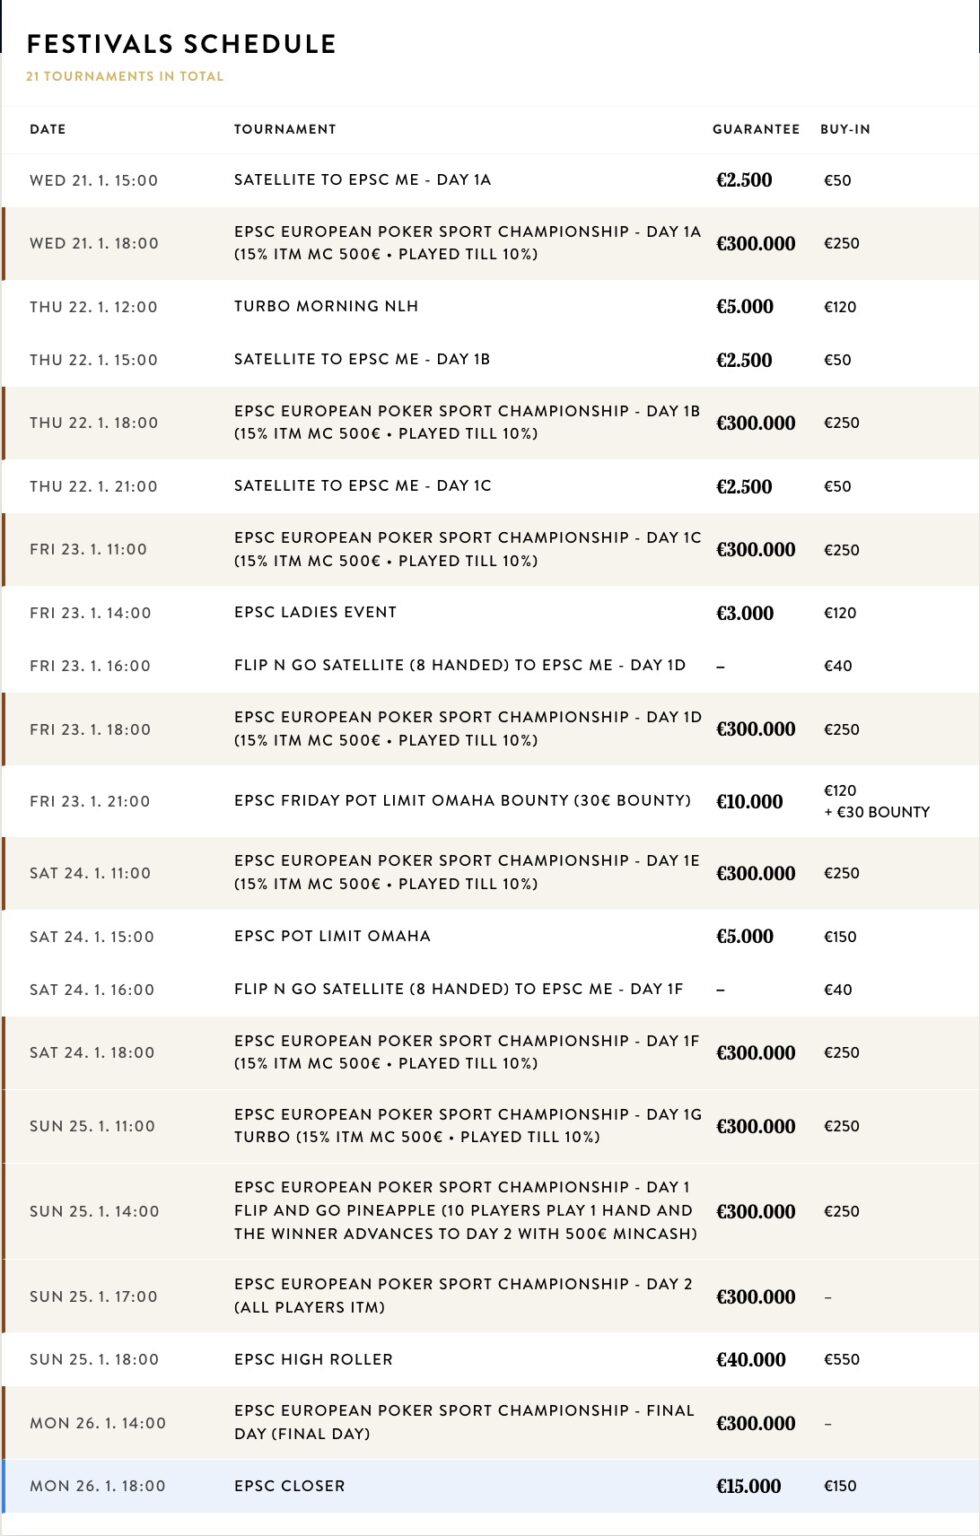Open the EPSC High Roller tournament
Viewport: 980px width, 1536px height.
tap(313, 1359)
